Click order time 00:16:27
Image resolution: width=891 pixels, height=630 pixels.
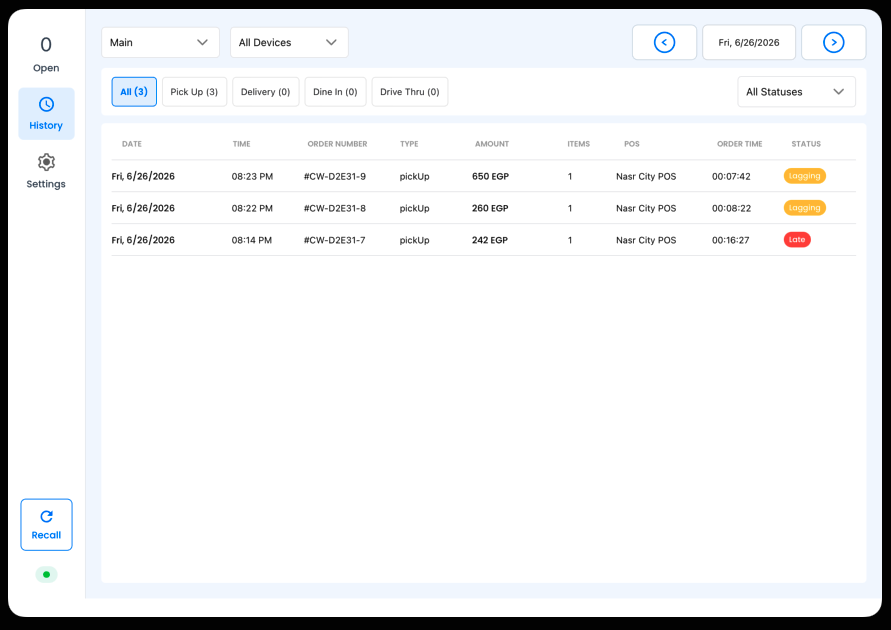[x=731, y=240]
